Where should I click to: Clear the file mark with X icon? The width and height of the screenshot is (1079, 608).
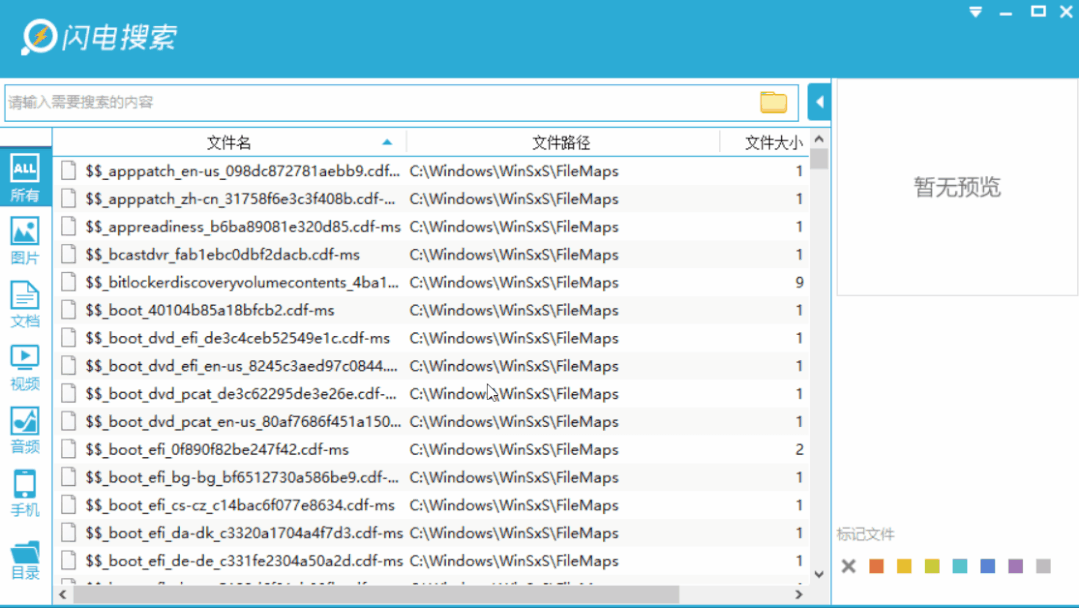click(848, 566)
